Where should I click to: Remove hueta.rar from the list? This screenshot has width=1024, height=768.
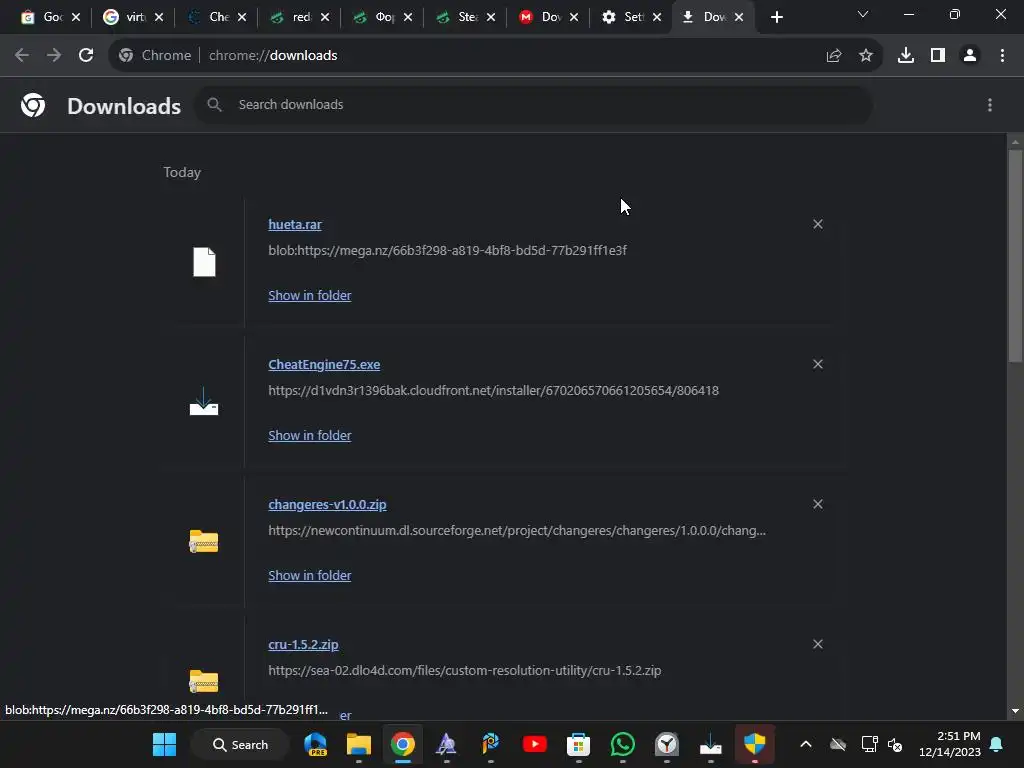(818, 224)
